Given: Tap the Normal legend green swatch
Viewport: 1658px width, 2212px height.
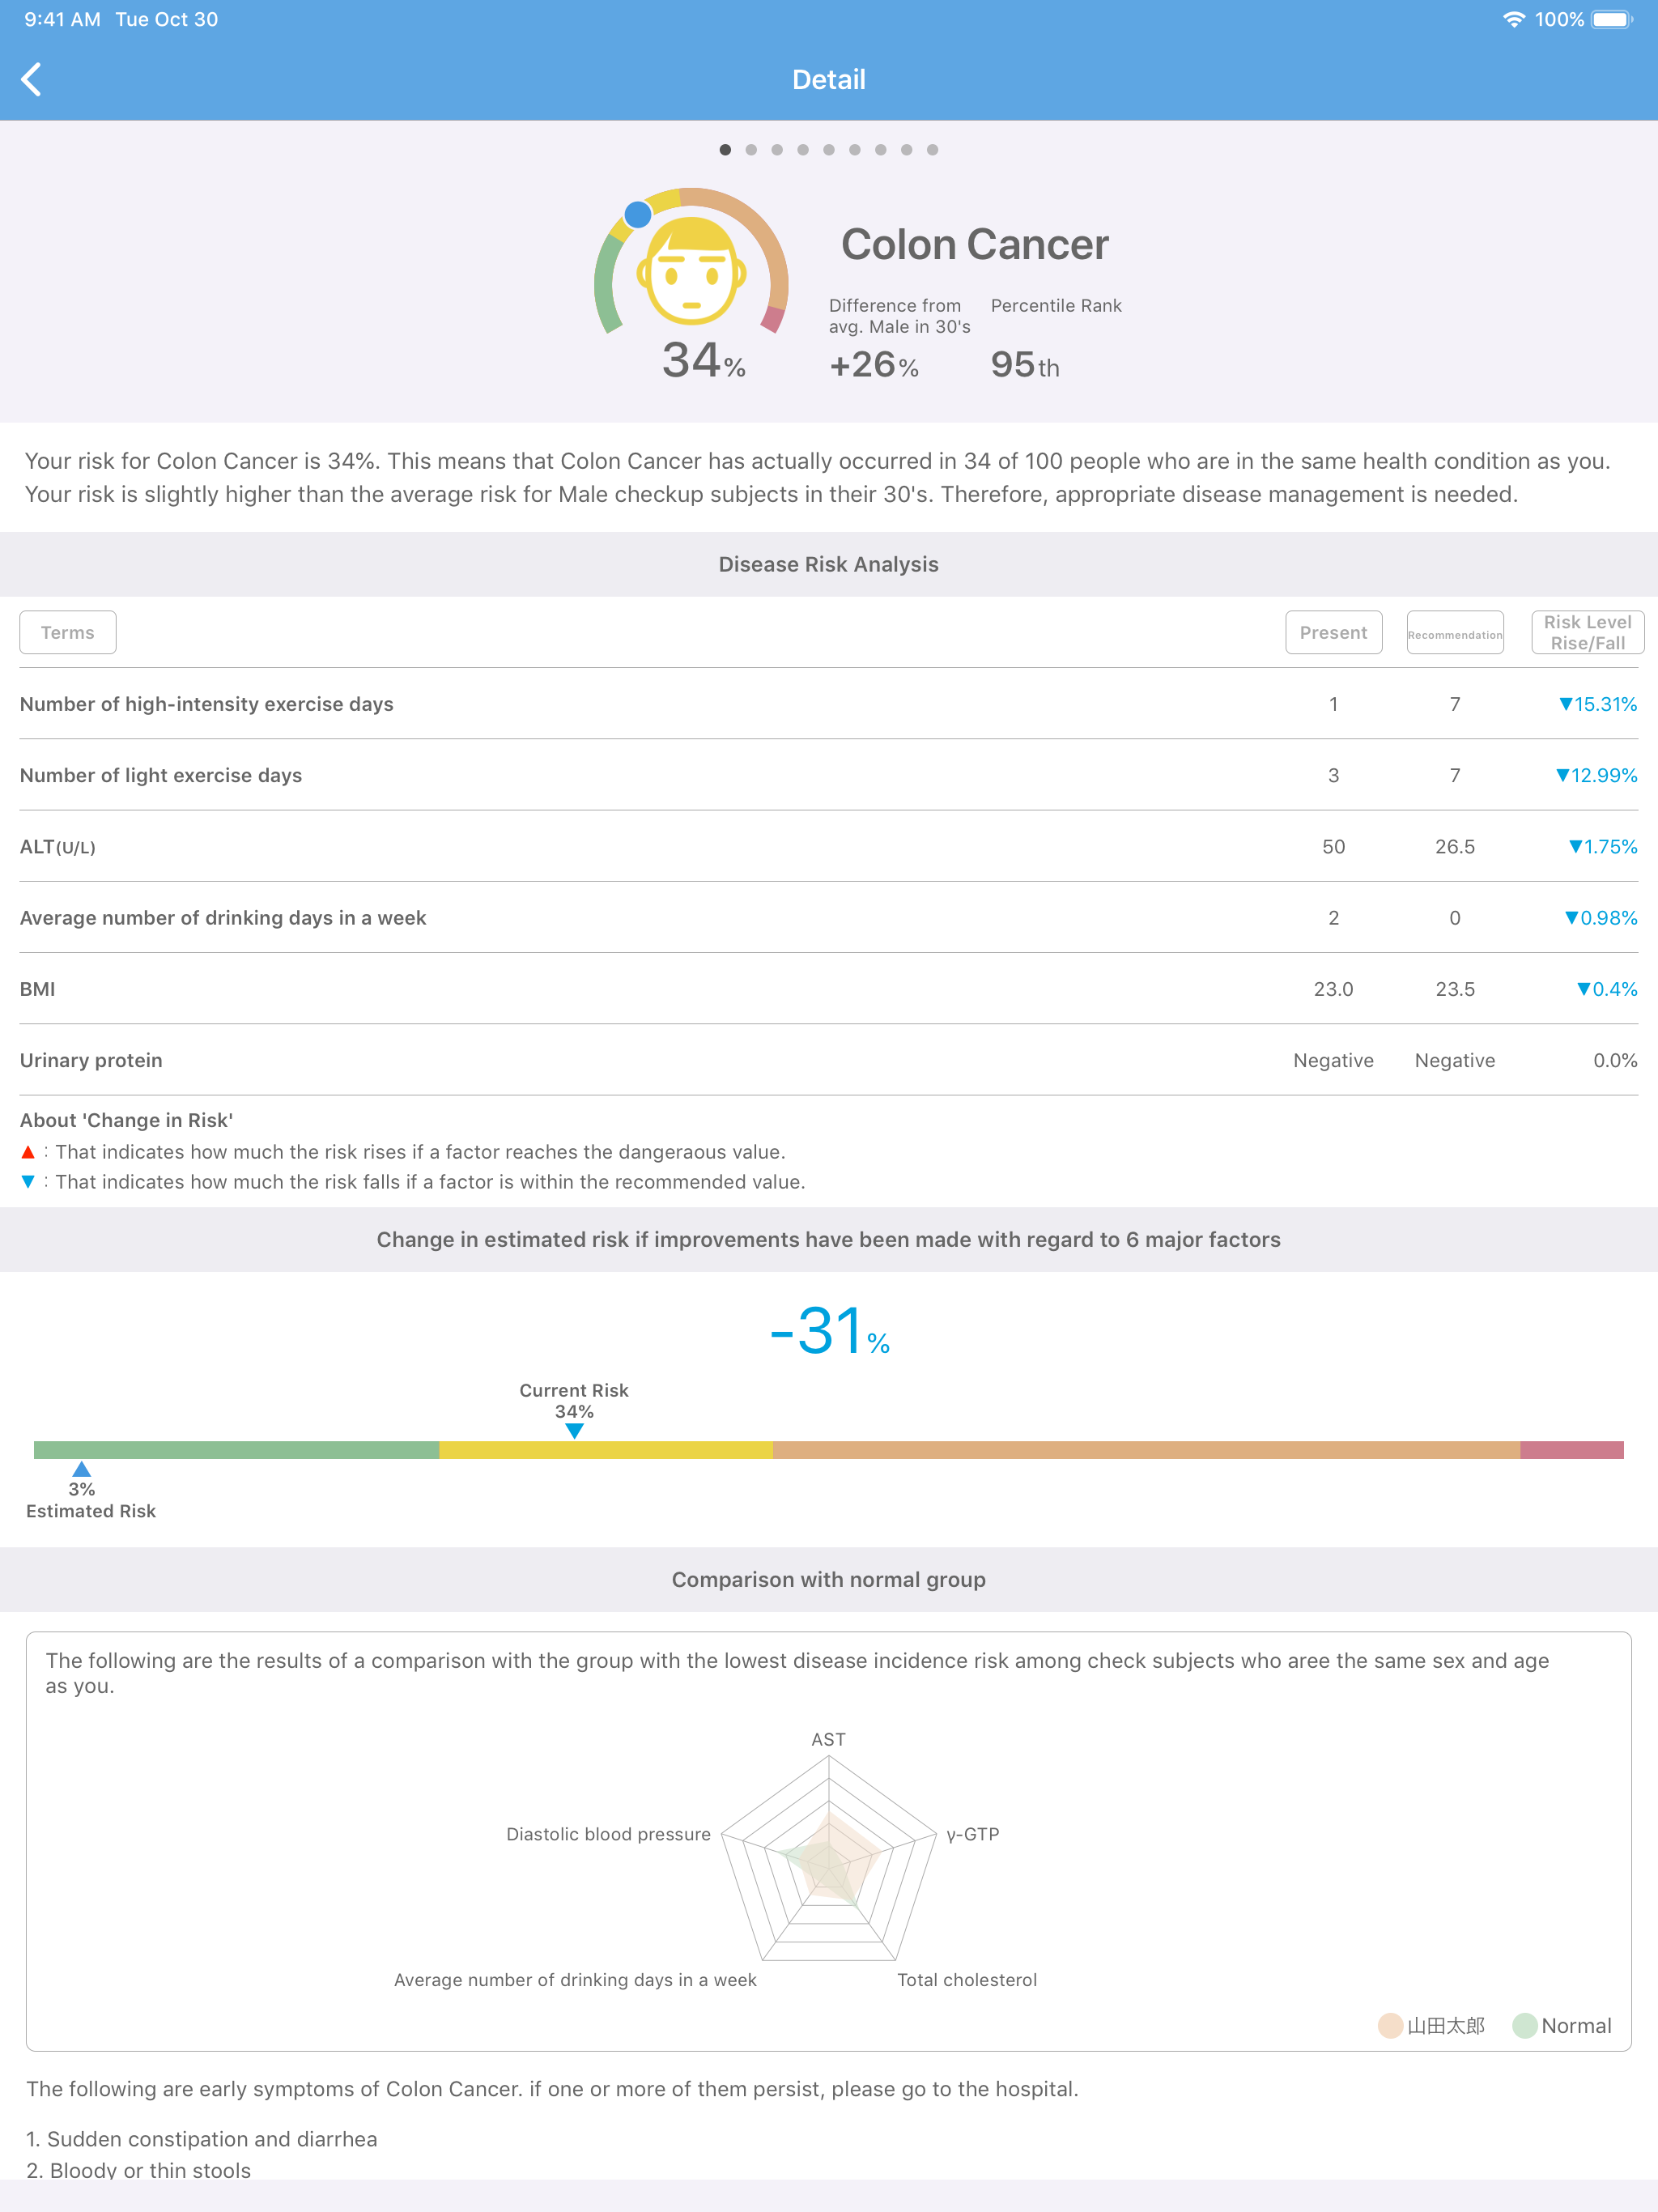Looking at the screenshot, I should coord(1525,2025).
